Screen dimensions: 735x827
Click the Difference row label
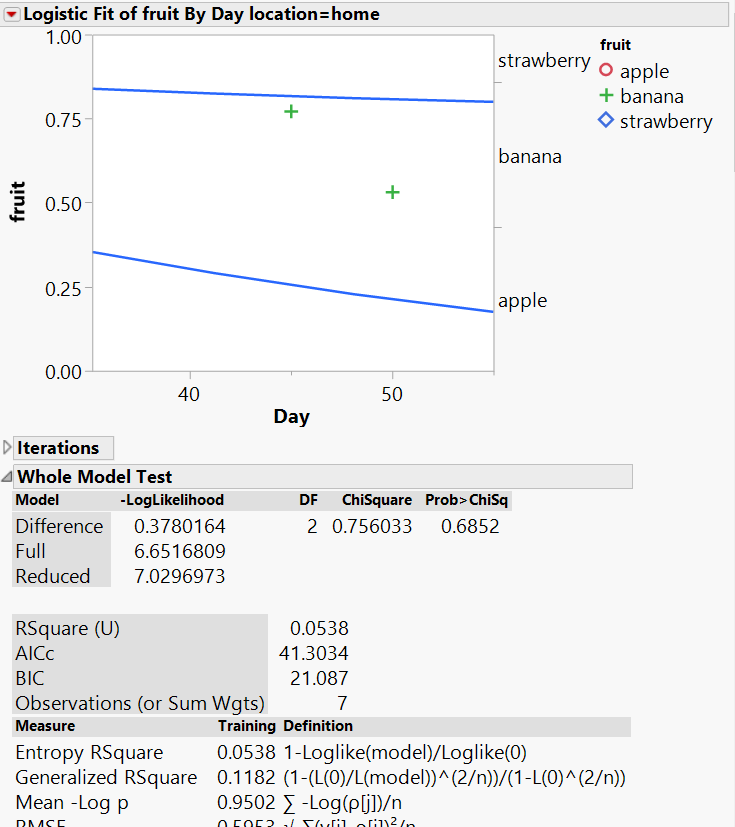[x=59, y=526]
